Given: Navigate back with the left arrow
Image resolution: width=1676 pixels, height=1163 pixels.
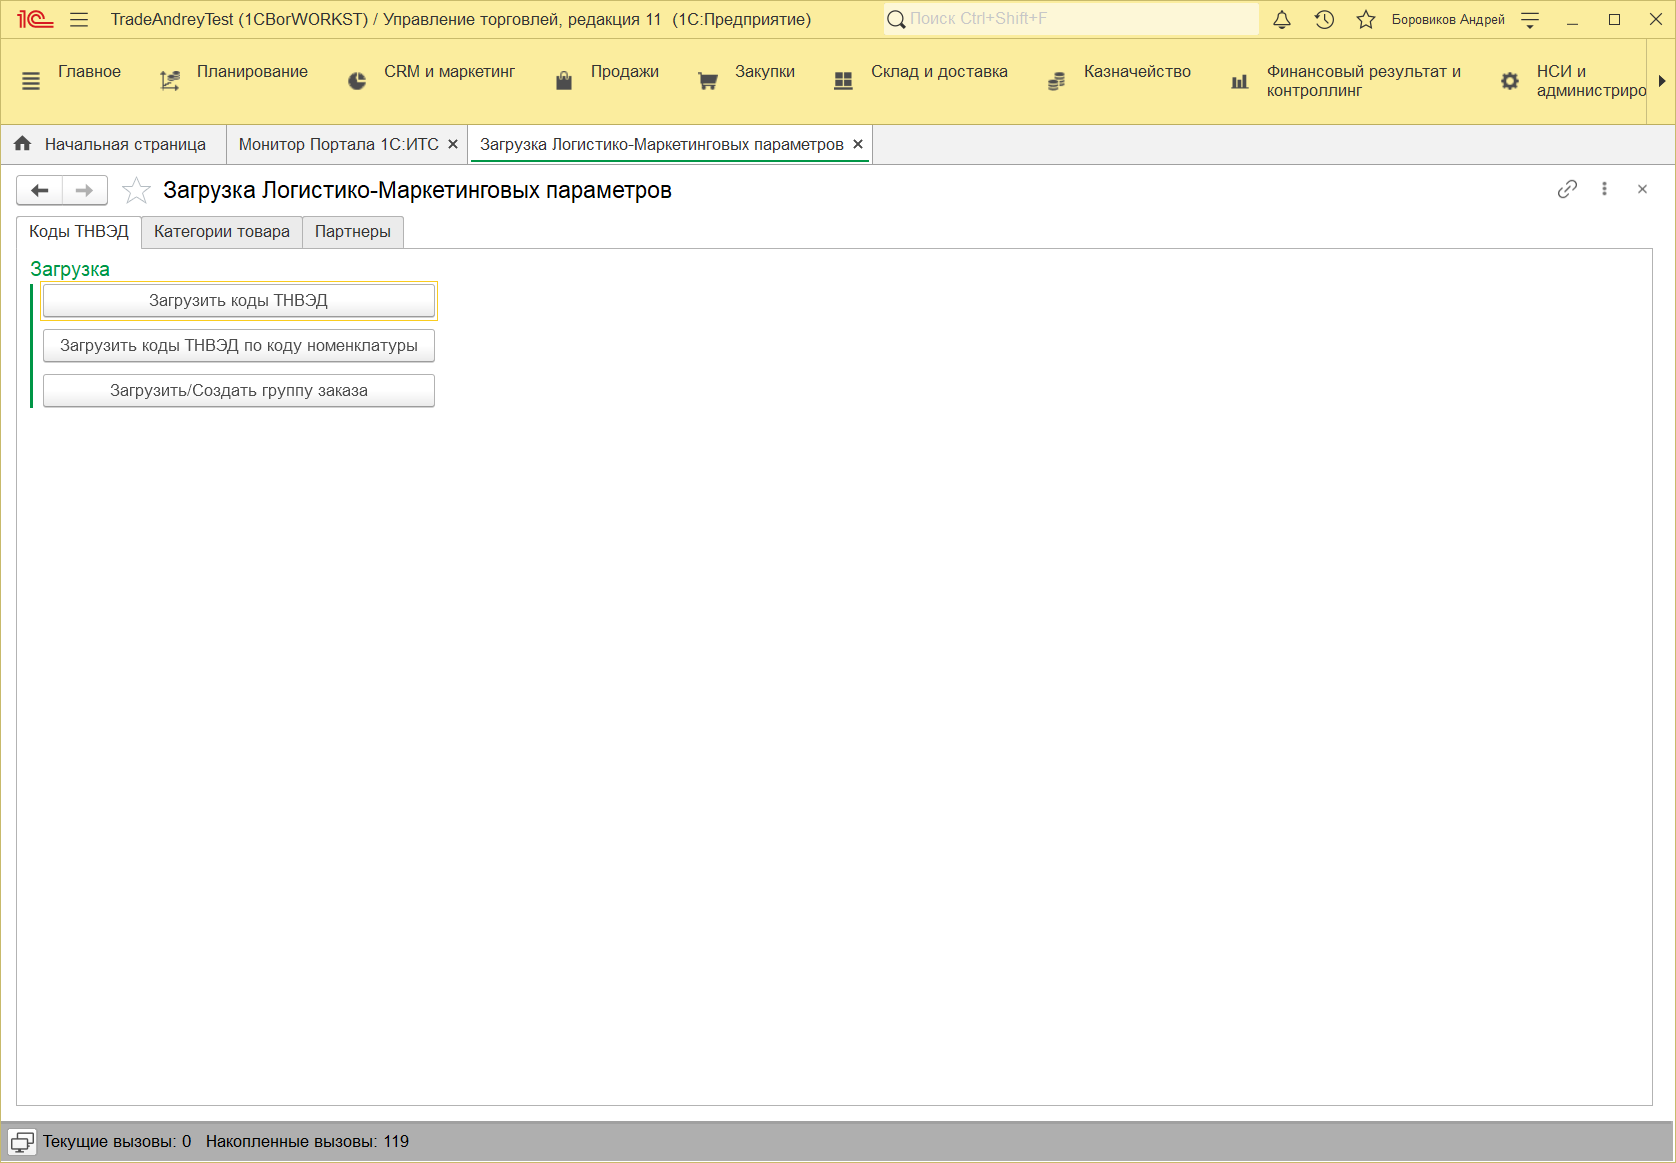Looking at the screenshot, I should click(40, 190).
